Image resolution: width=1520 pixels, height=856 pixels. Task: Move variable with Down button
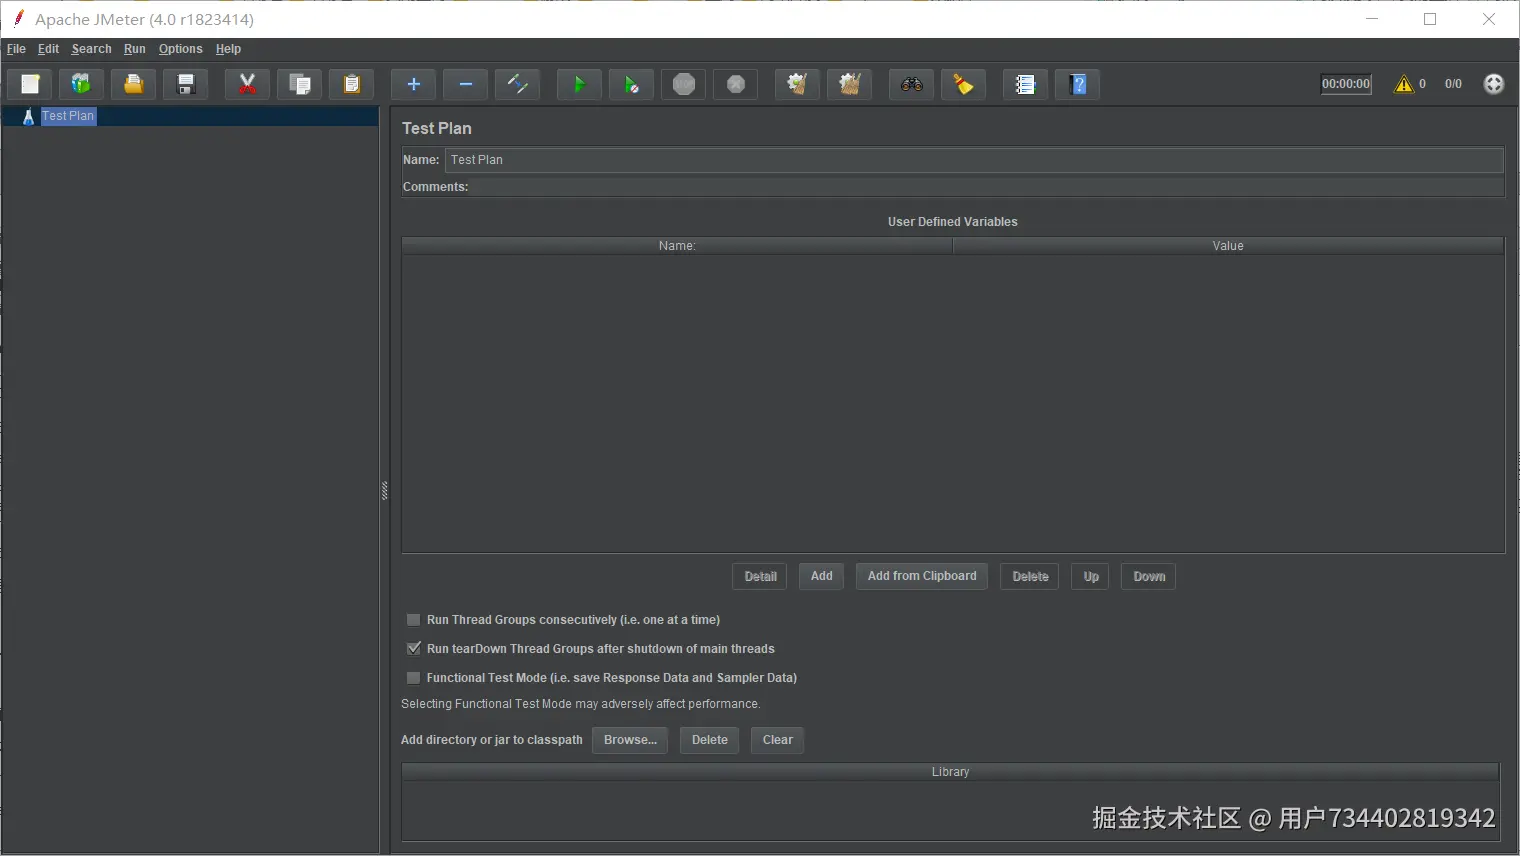tap(1149, 577)
